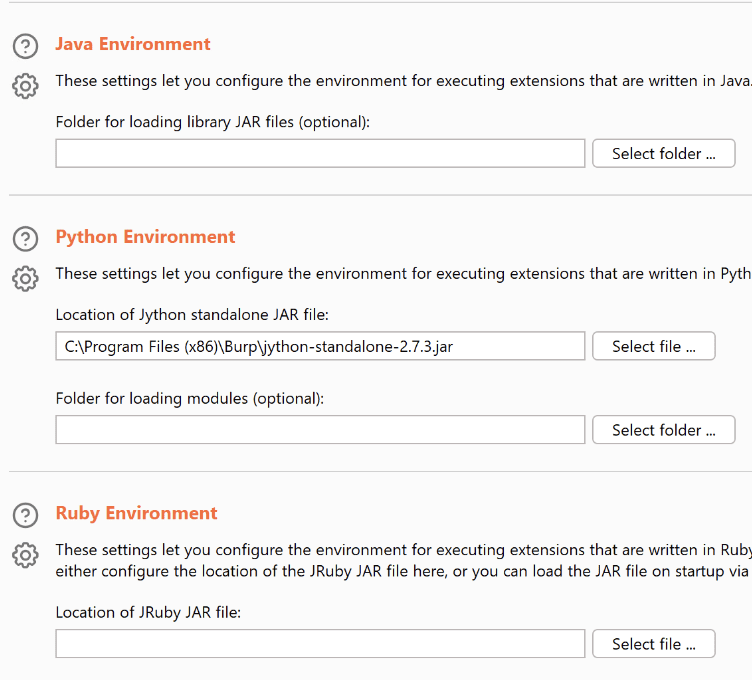Click the Python Environment heading
Screen dimensions: 752x680
145,237
